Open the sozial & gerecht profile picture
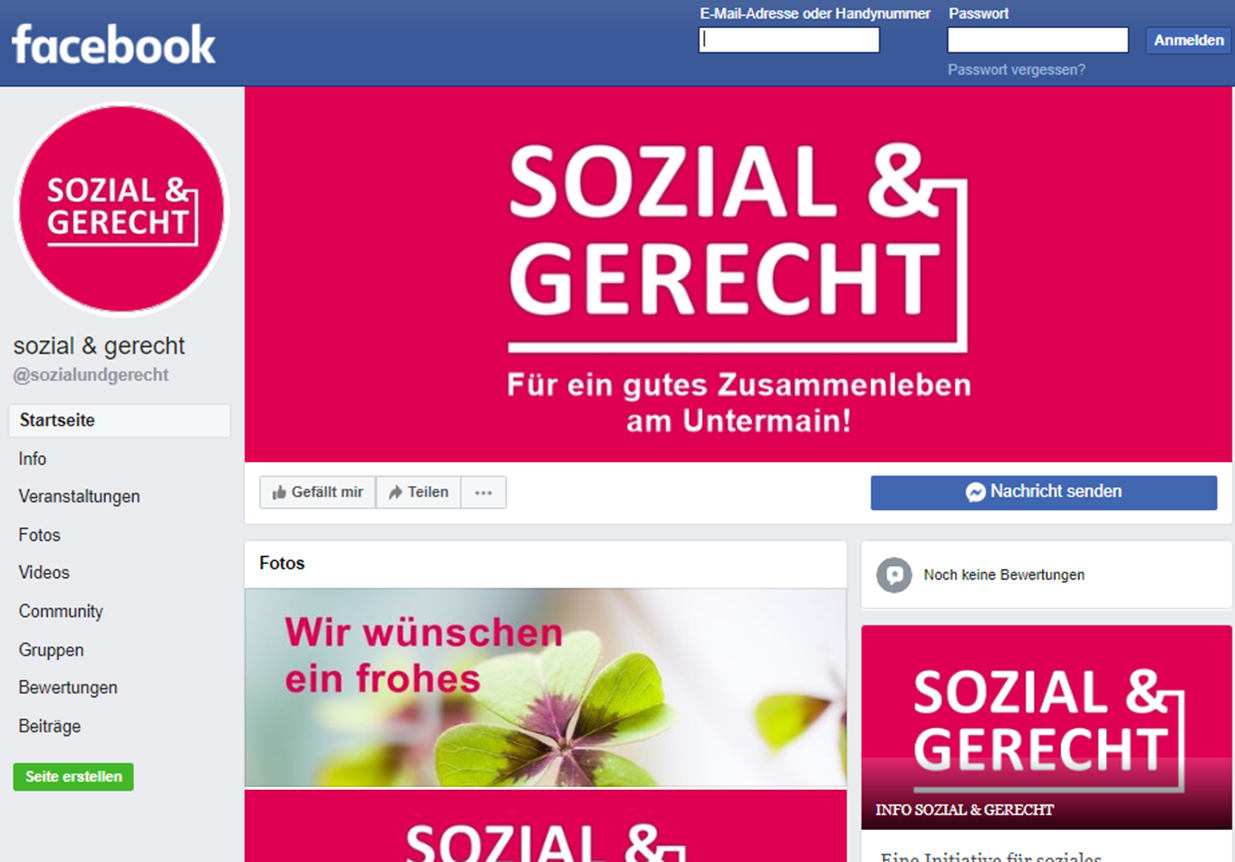Viewport: 1235px width, 862px height. tap(121, 210)
